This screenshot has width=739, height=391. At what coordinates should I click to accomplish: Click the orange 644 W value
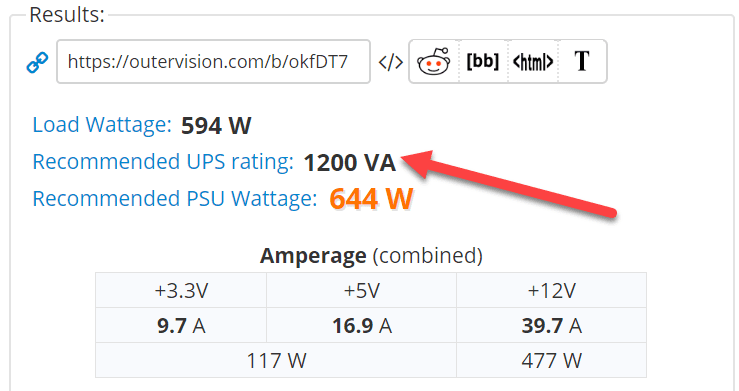pyautogui.click(x=371, y=198)
